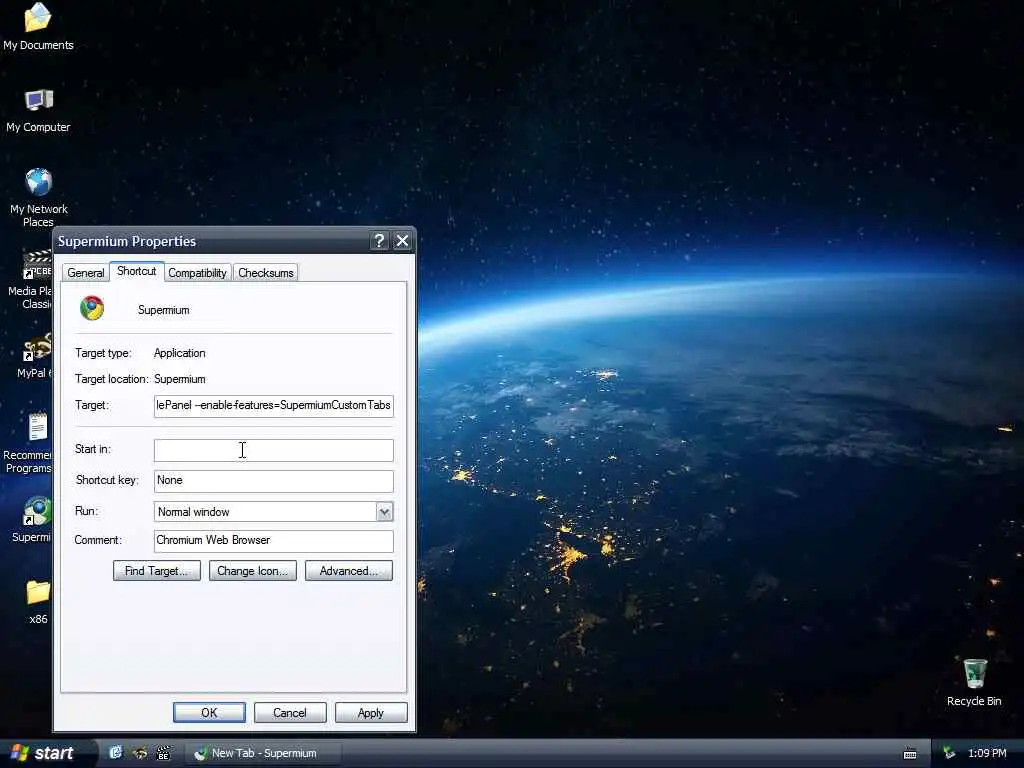The width and height of the screenshot is (1024, 768).
Task: Click the taskbar clock showing 1:09 PM
Action: point(987,753)
